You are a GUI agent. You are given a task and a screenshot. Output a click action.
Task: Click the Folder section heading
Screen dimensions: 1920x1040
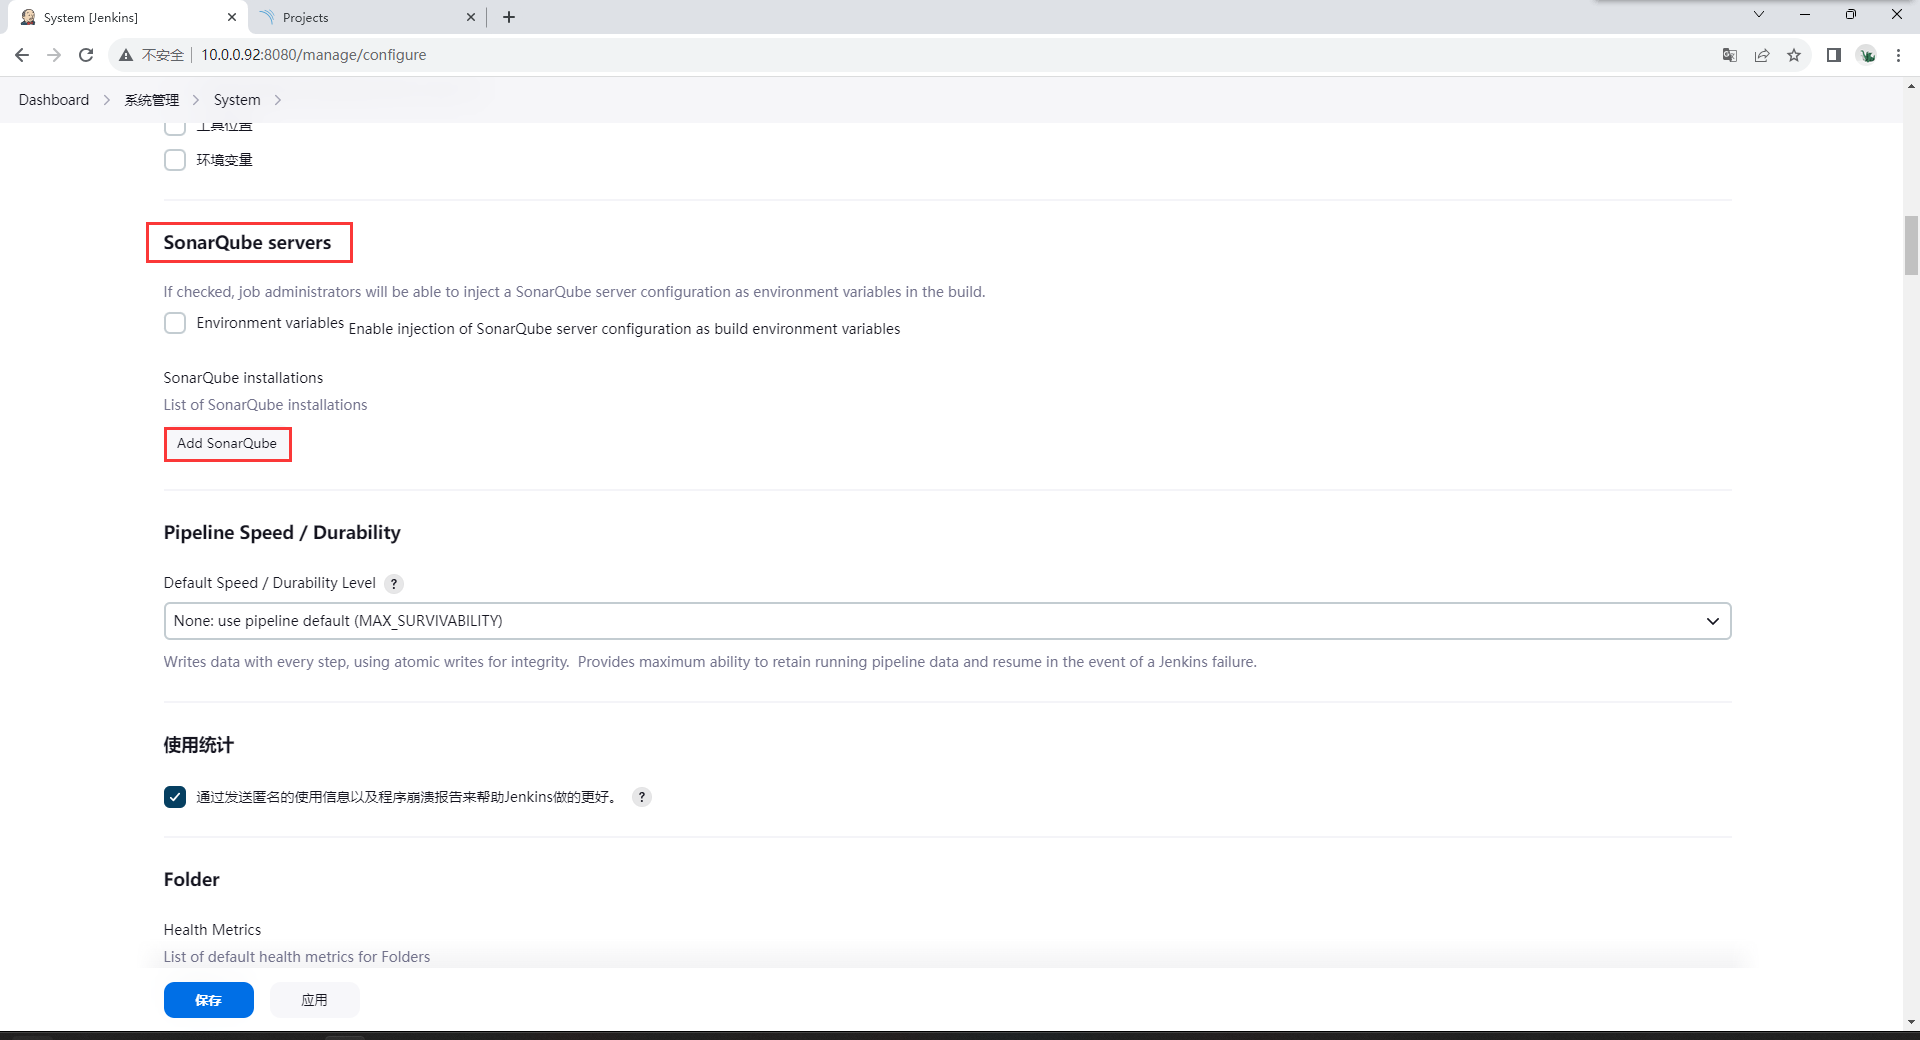coord(191,880)
